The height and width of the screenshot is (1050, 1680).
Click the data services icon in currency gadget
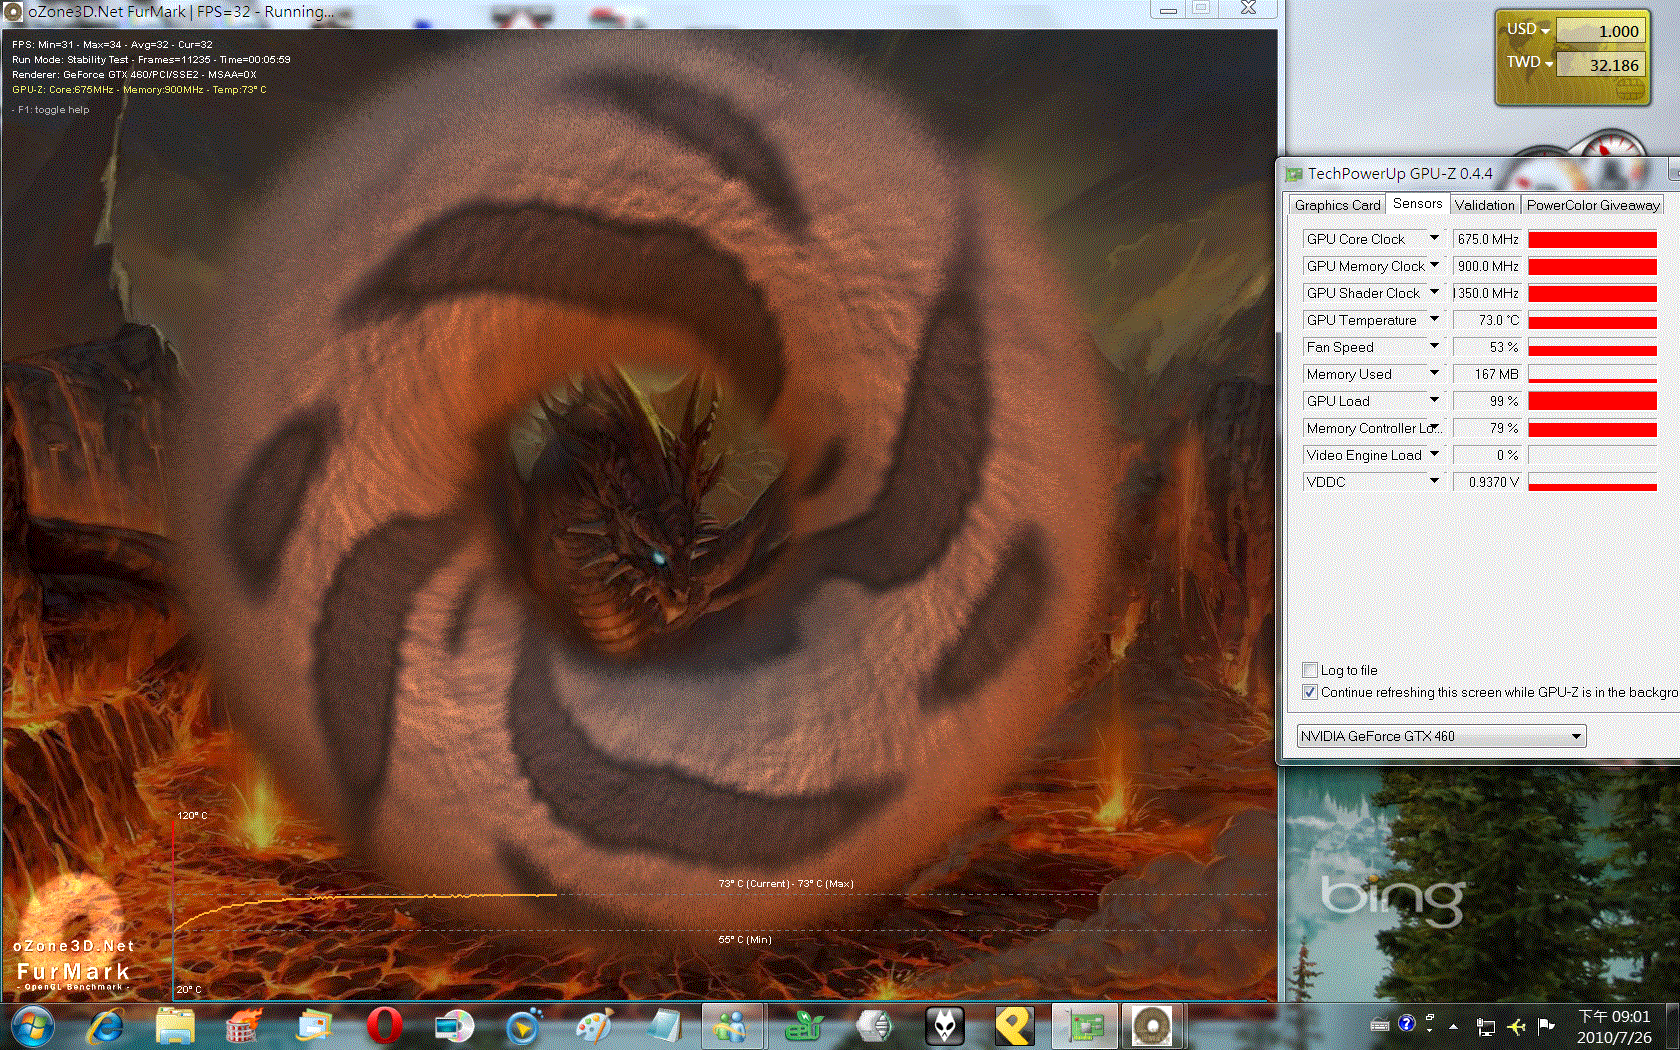[1629, 90]
